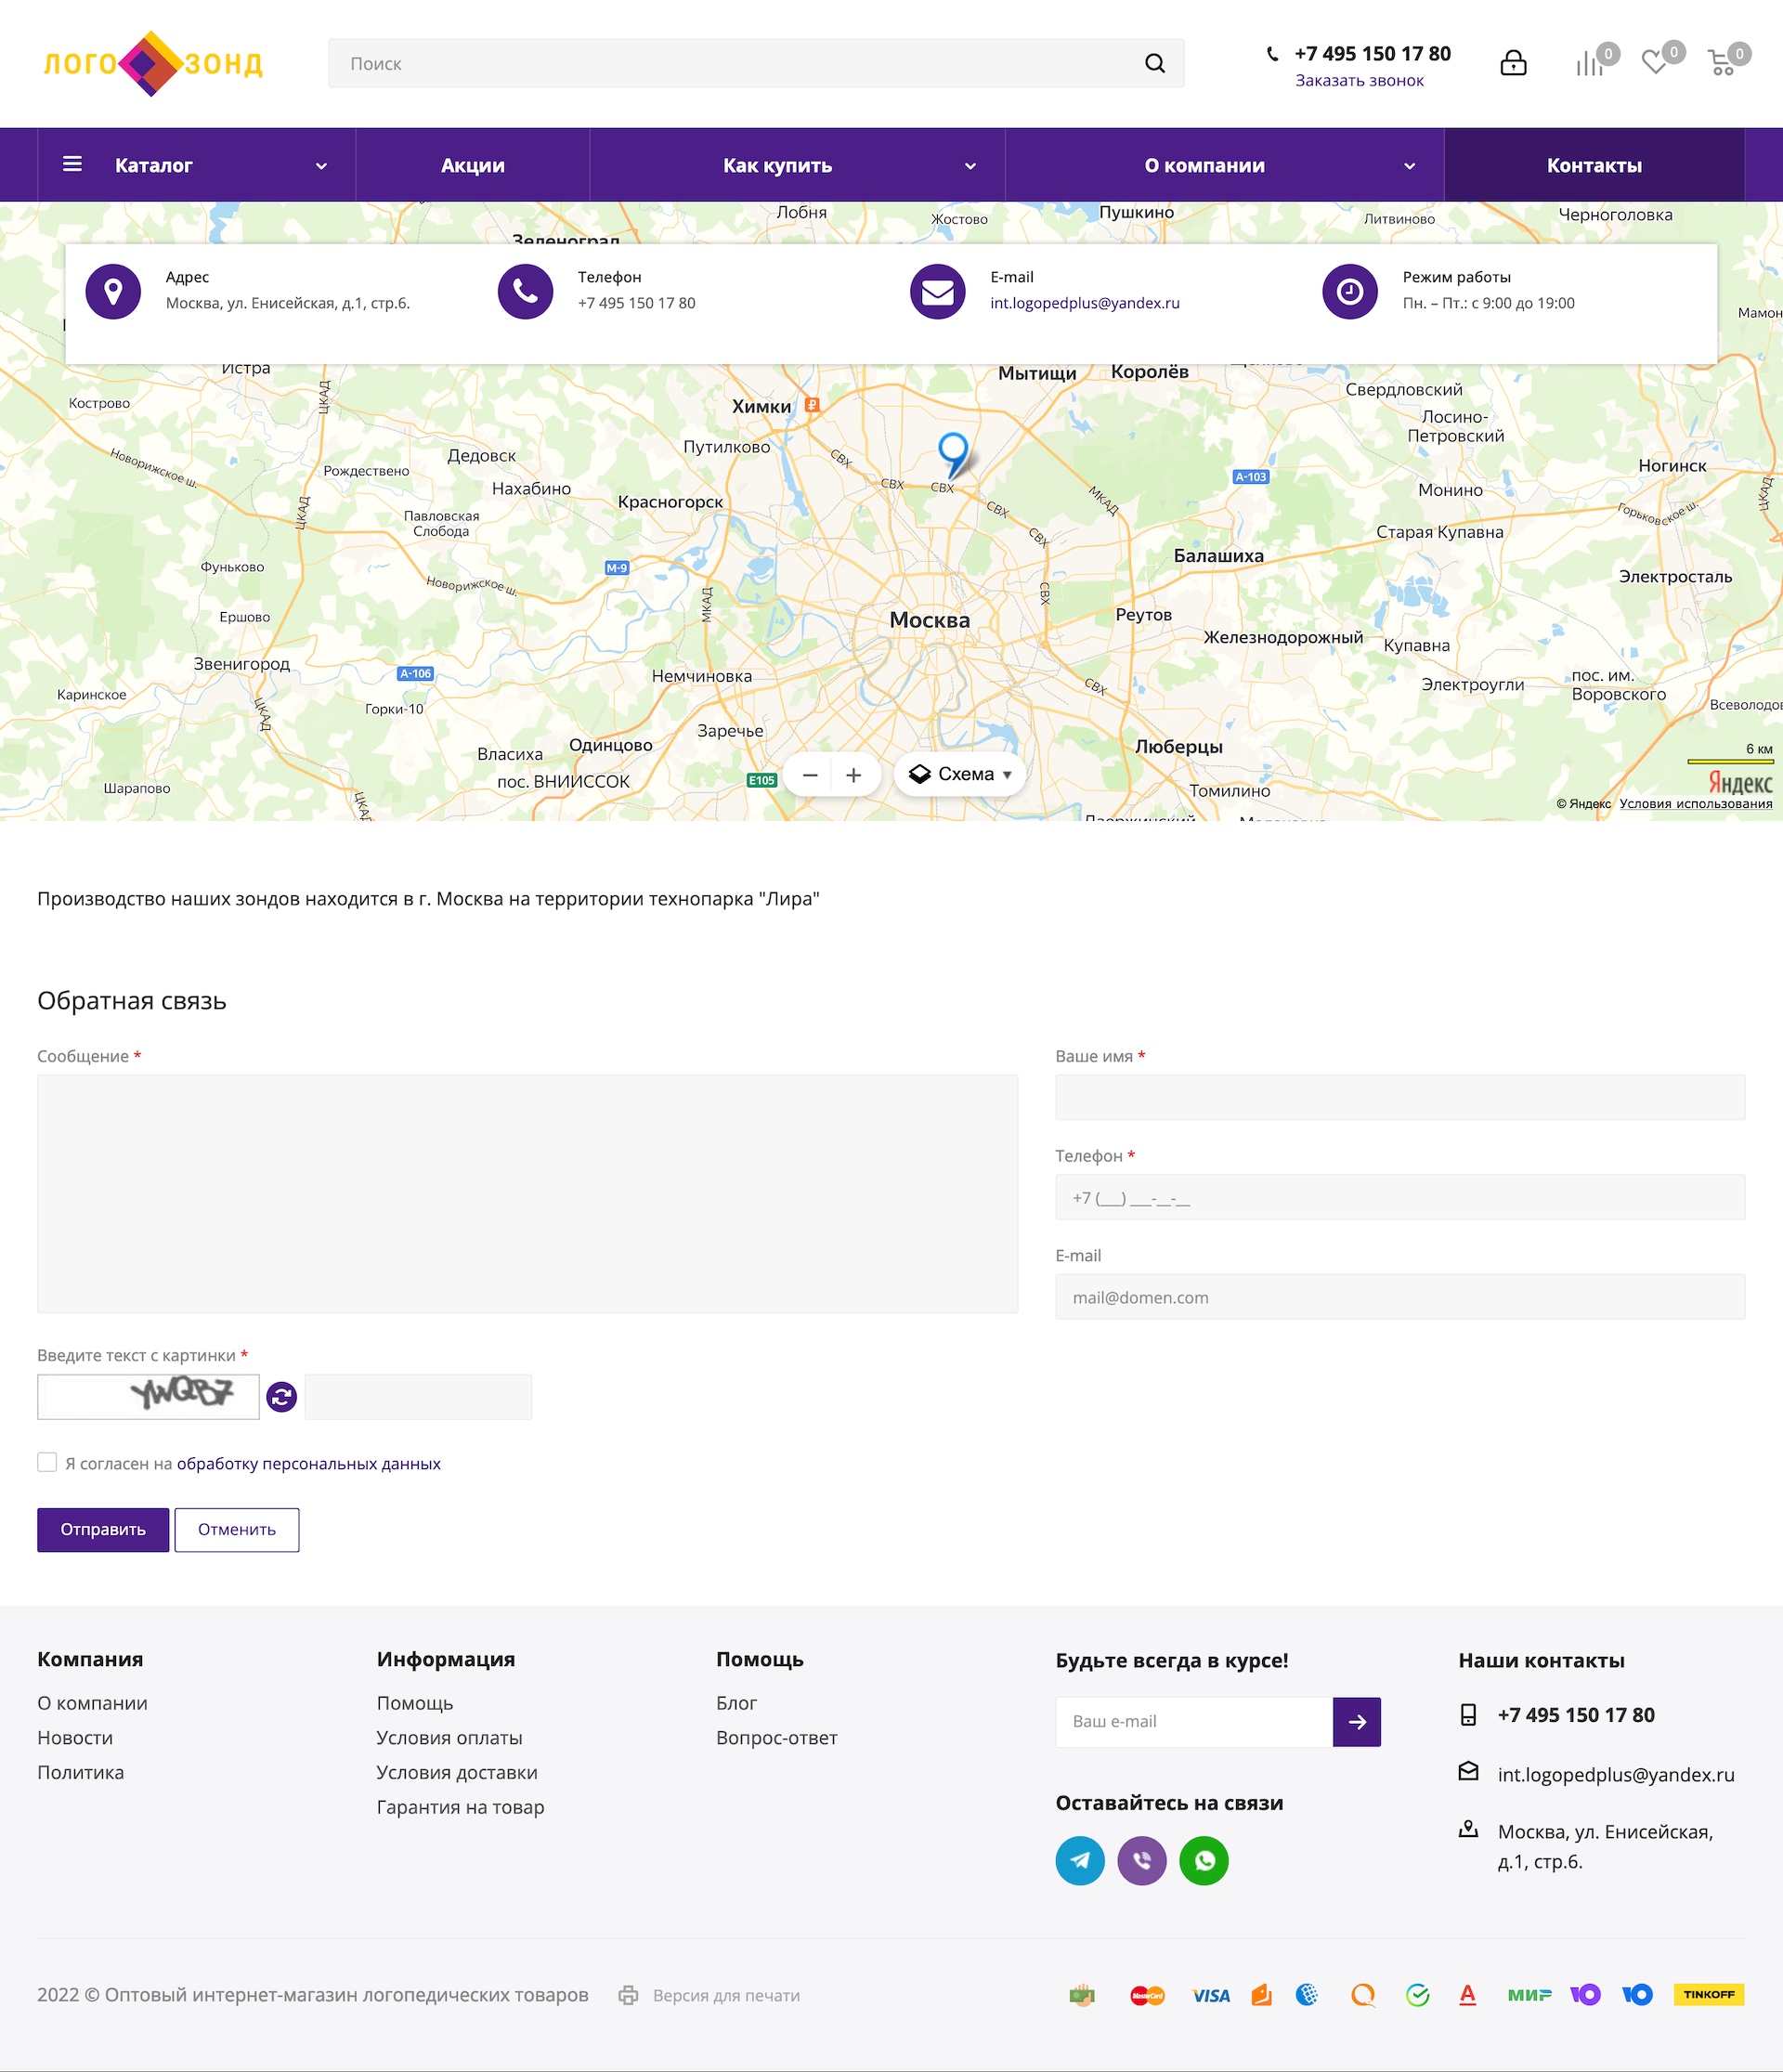The height and width of the screenshot is (2072, 1783).
Task: Click the envelope icon in info card
Action: [937, 291]
